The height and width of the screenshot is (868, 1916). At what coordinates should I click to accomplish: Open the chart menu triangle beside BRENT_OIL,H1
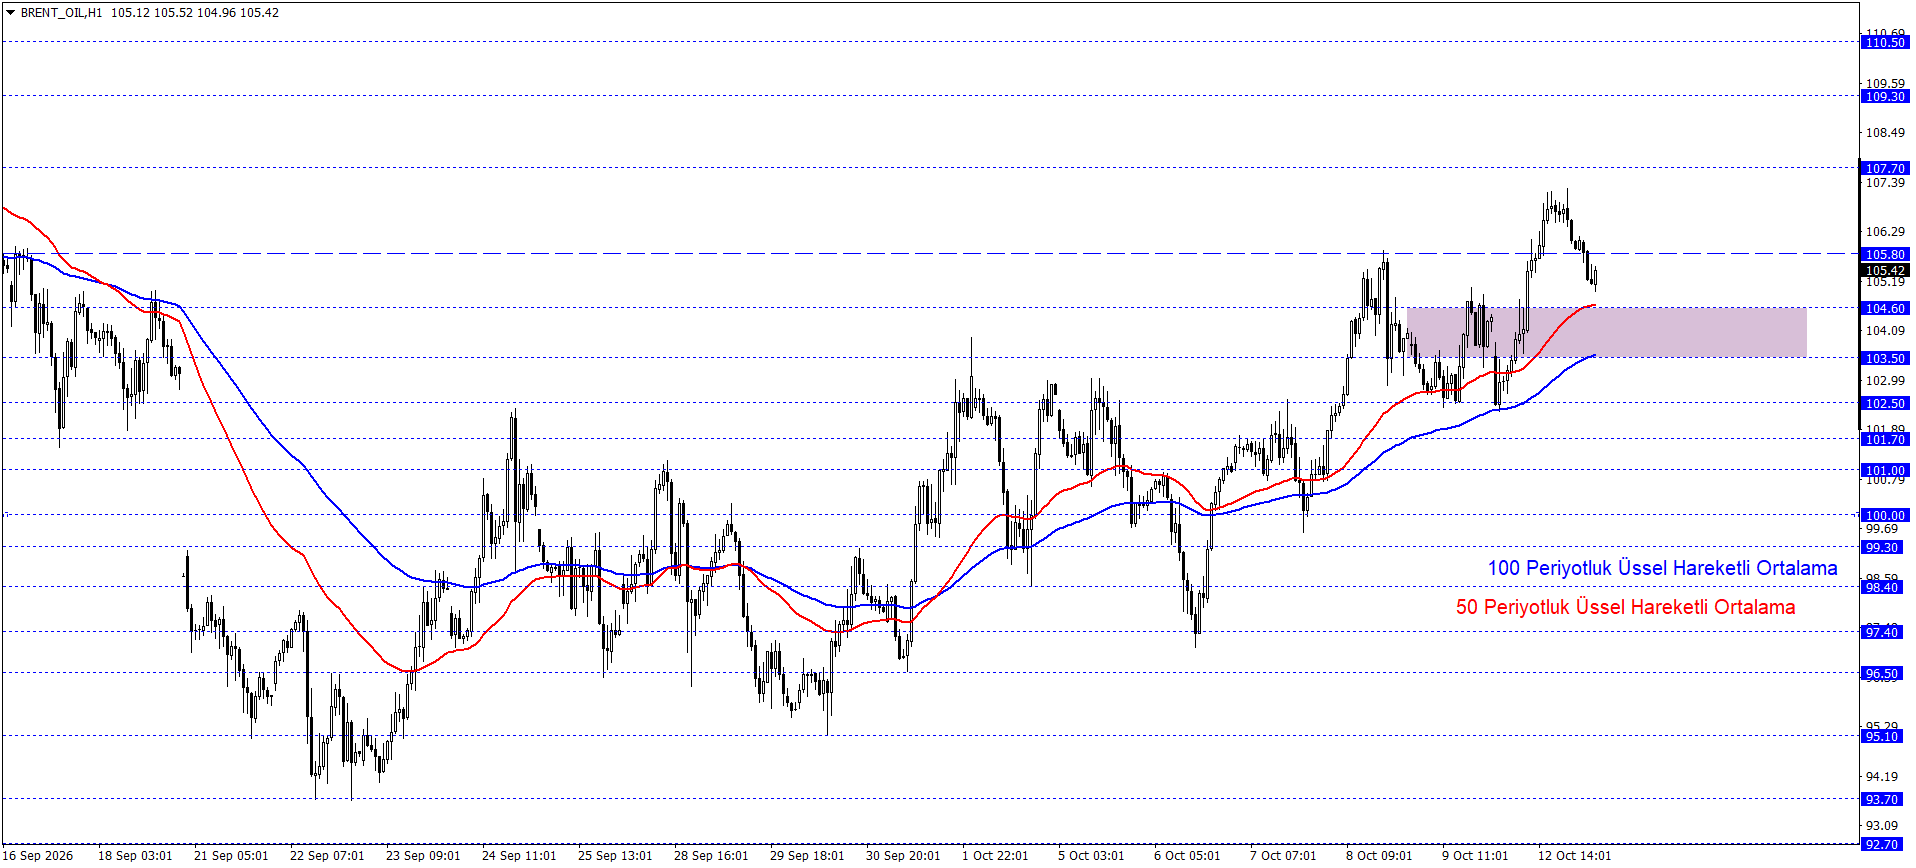click(11, 13)
